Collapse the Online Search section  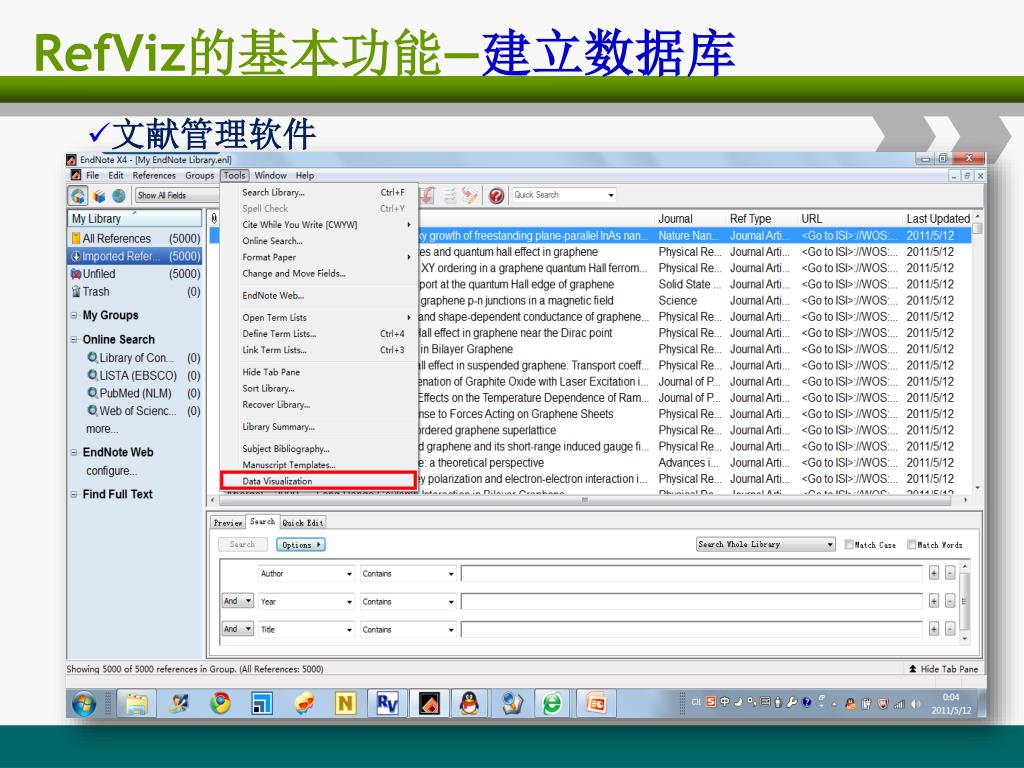[x=74, y=340]
